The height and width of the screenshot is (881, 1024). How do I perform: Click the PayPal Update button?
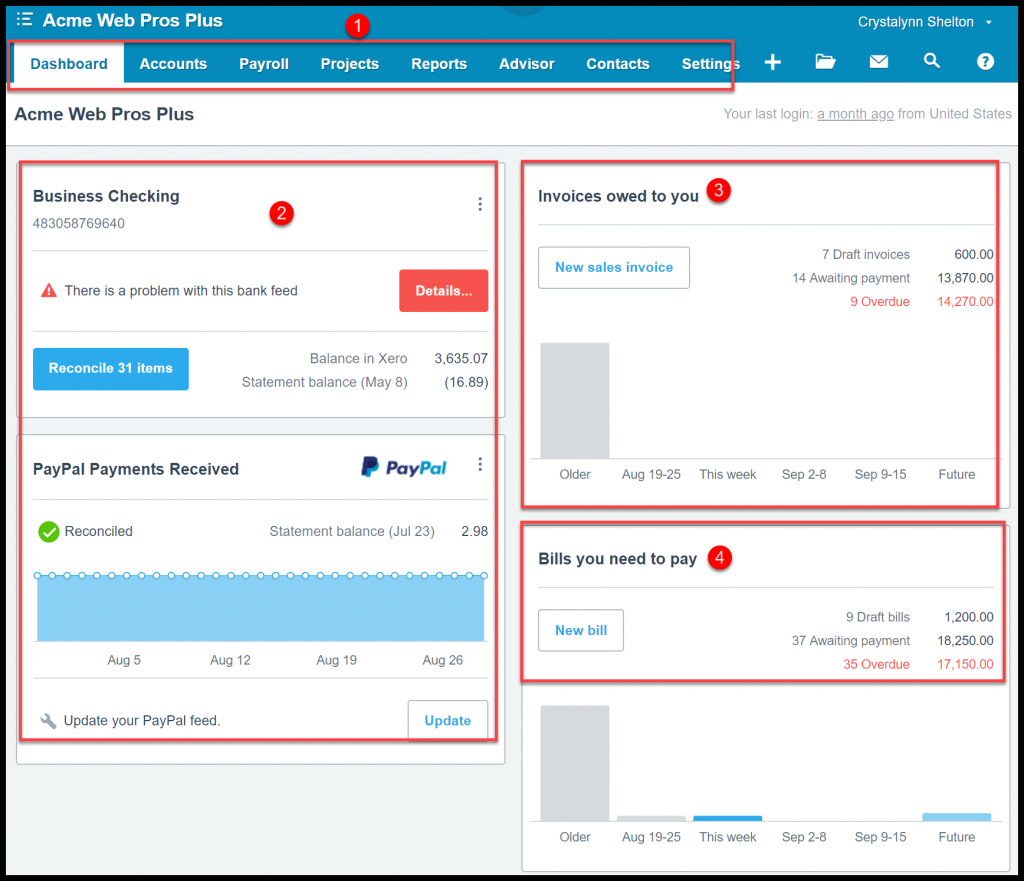pyautogui.click(x=448, y=720)
